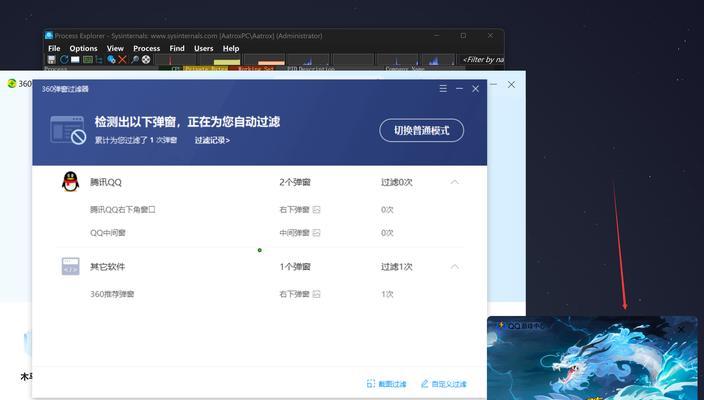Image resolution: width=704 pixels, height=400 pixels.
Task: Open the hamburger menu in 360弹窗过滤器
Action: pyautogui.click(x=443, y=88)
